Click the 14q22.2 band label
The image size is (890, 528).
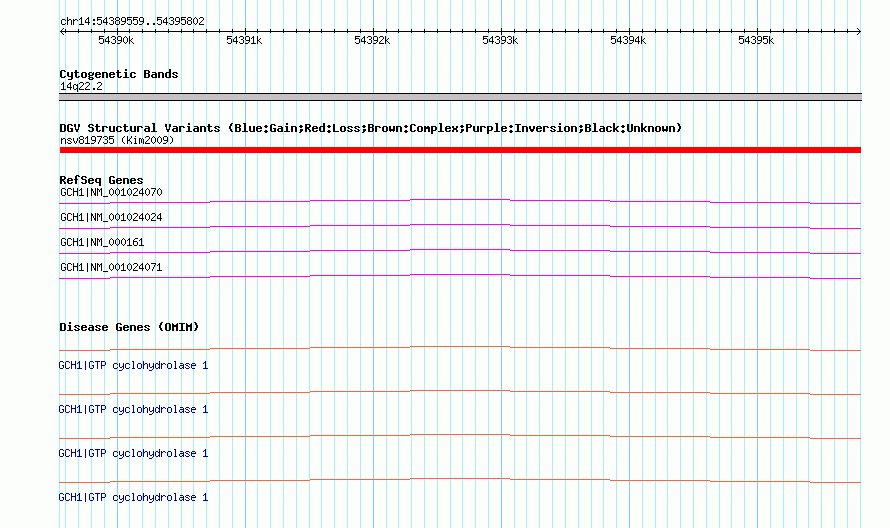tap(81, 86)
